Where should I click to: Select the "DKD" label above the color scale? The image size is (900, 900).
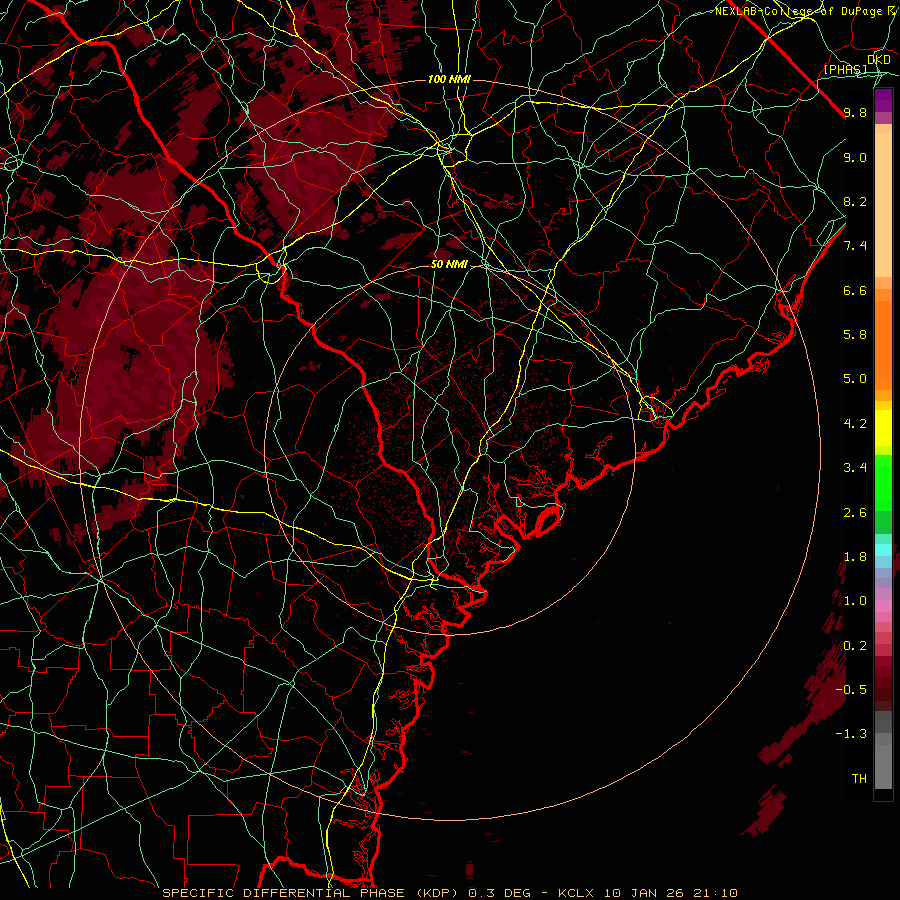coord(878,60)
